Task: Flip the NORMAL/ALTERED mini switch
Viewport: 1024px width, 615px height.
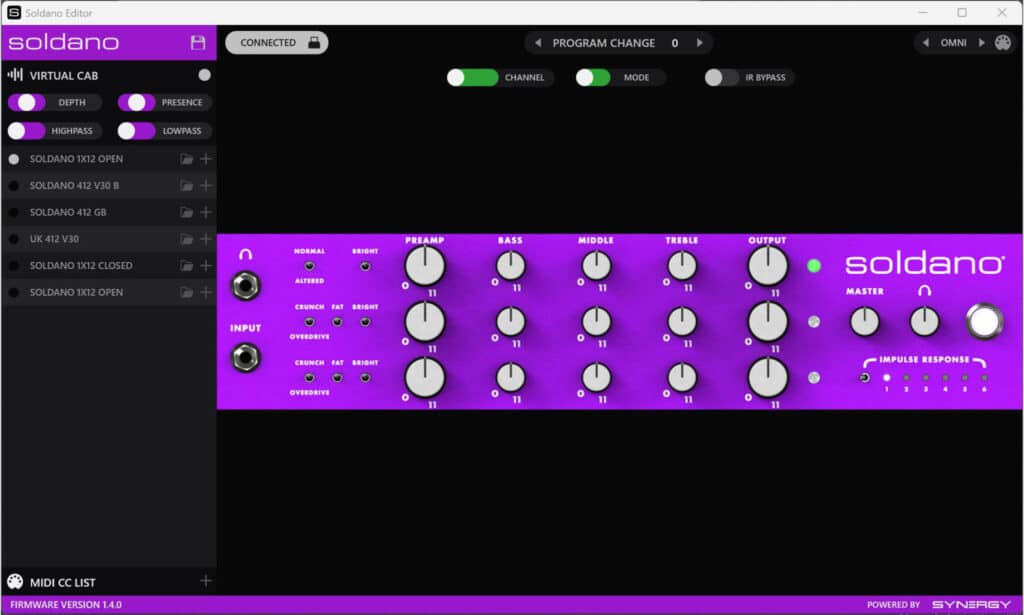Action: coord(310,266)
